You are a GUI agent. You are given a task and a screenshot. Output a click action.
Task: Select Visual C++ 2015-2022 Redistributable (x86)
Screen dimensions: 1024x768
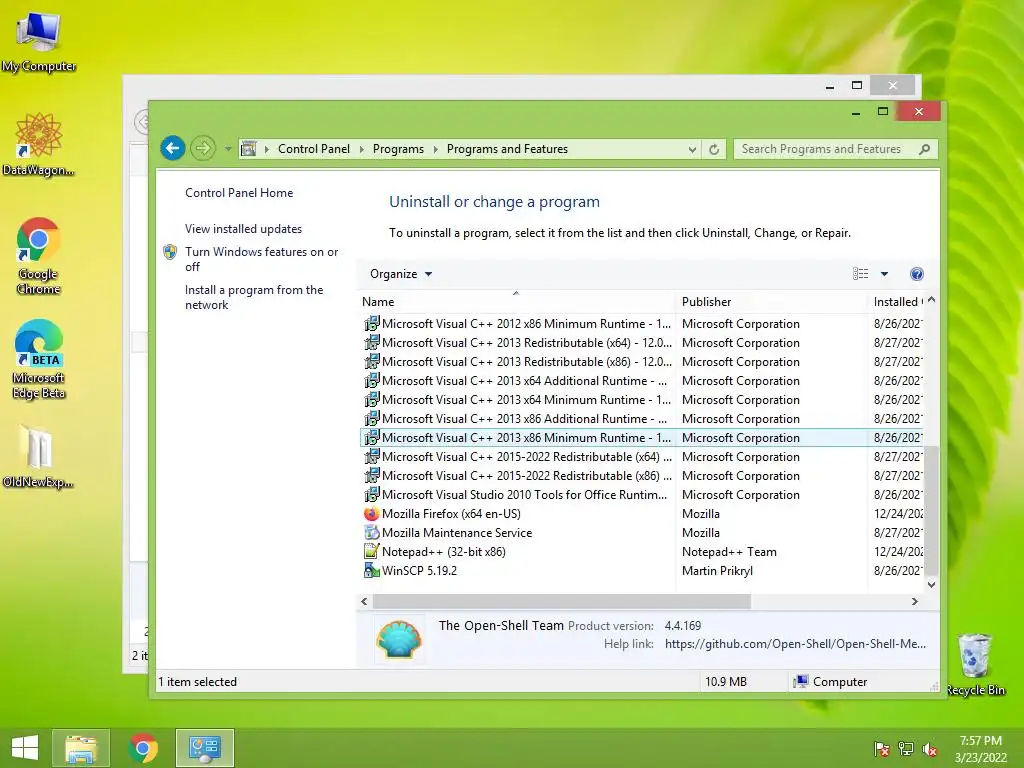(642, 475)
